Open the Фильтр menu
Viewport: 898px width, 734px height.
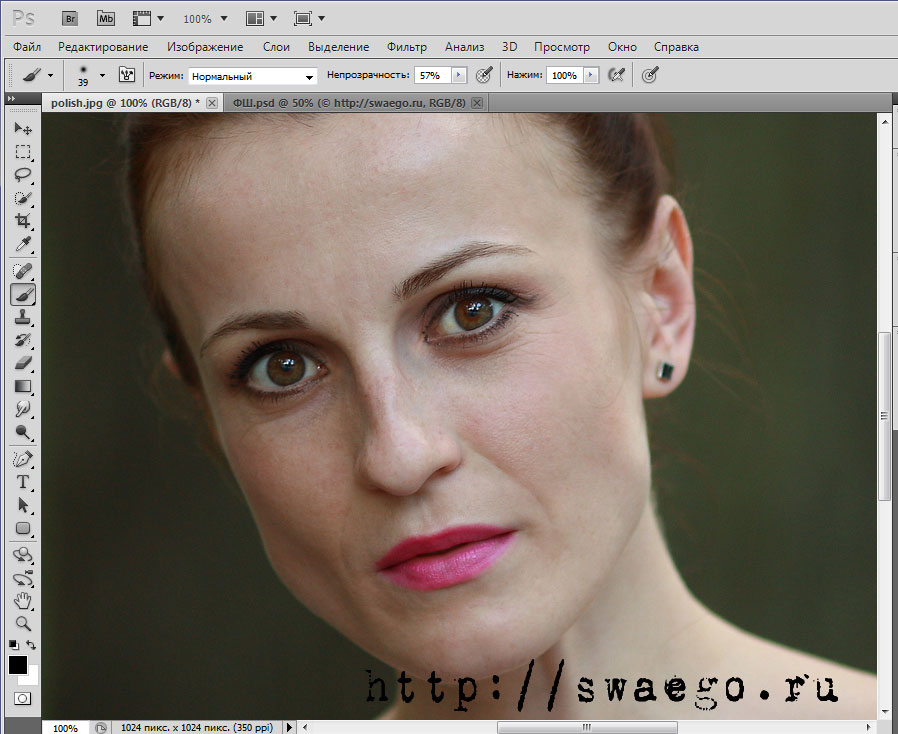[x=406, y=47]
